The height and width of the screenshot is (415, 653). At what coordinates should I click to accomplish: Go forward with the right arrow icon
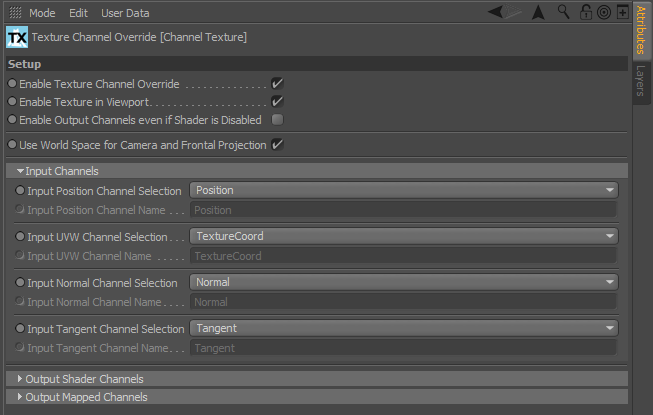coord(514,12)
